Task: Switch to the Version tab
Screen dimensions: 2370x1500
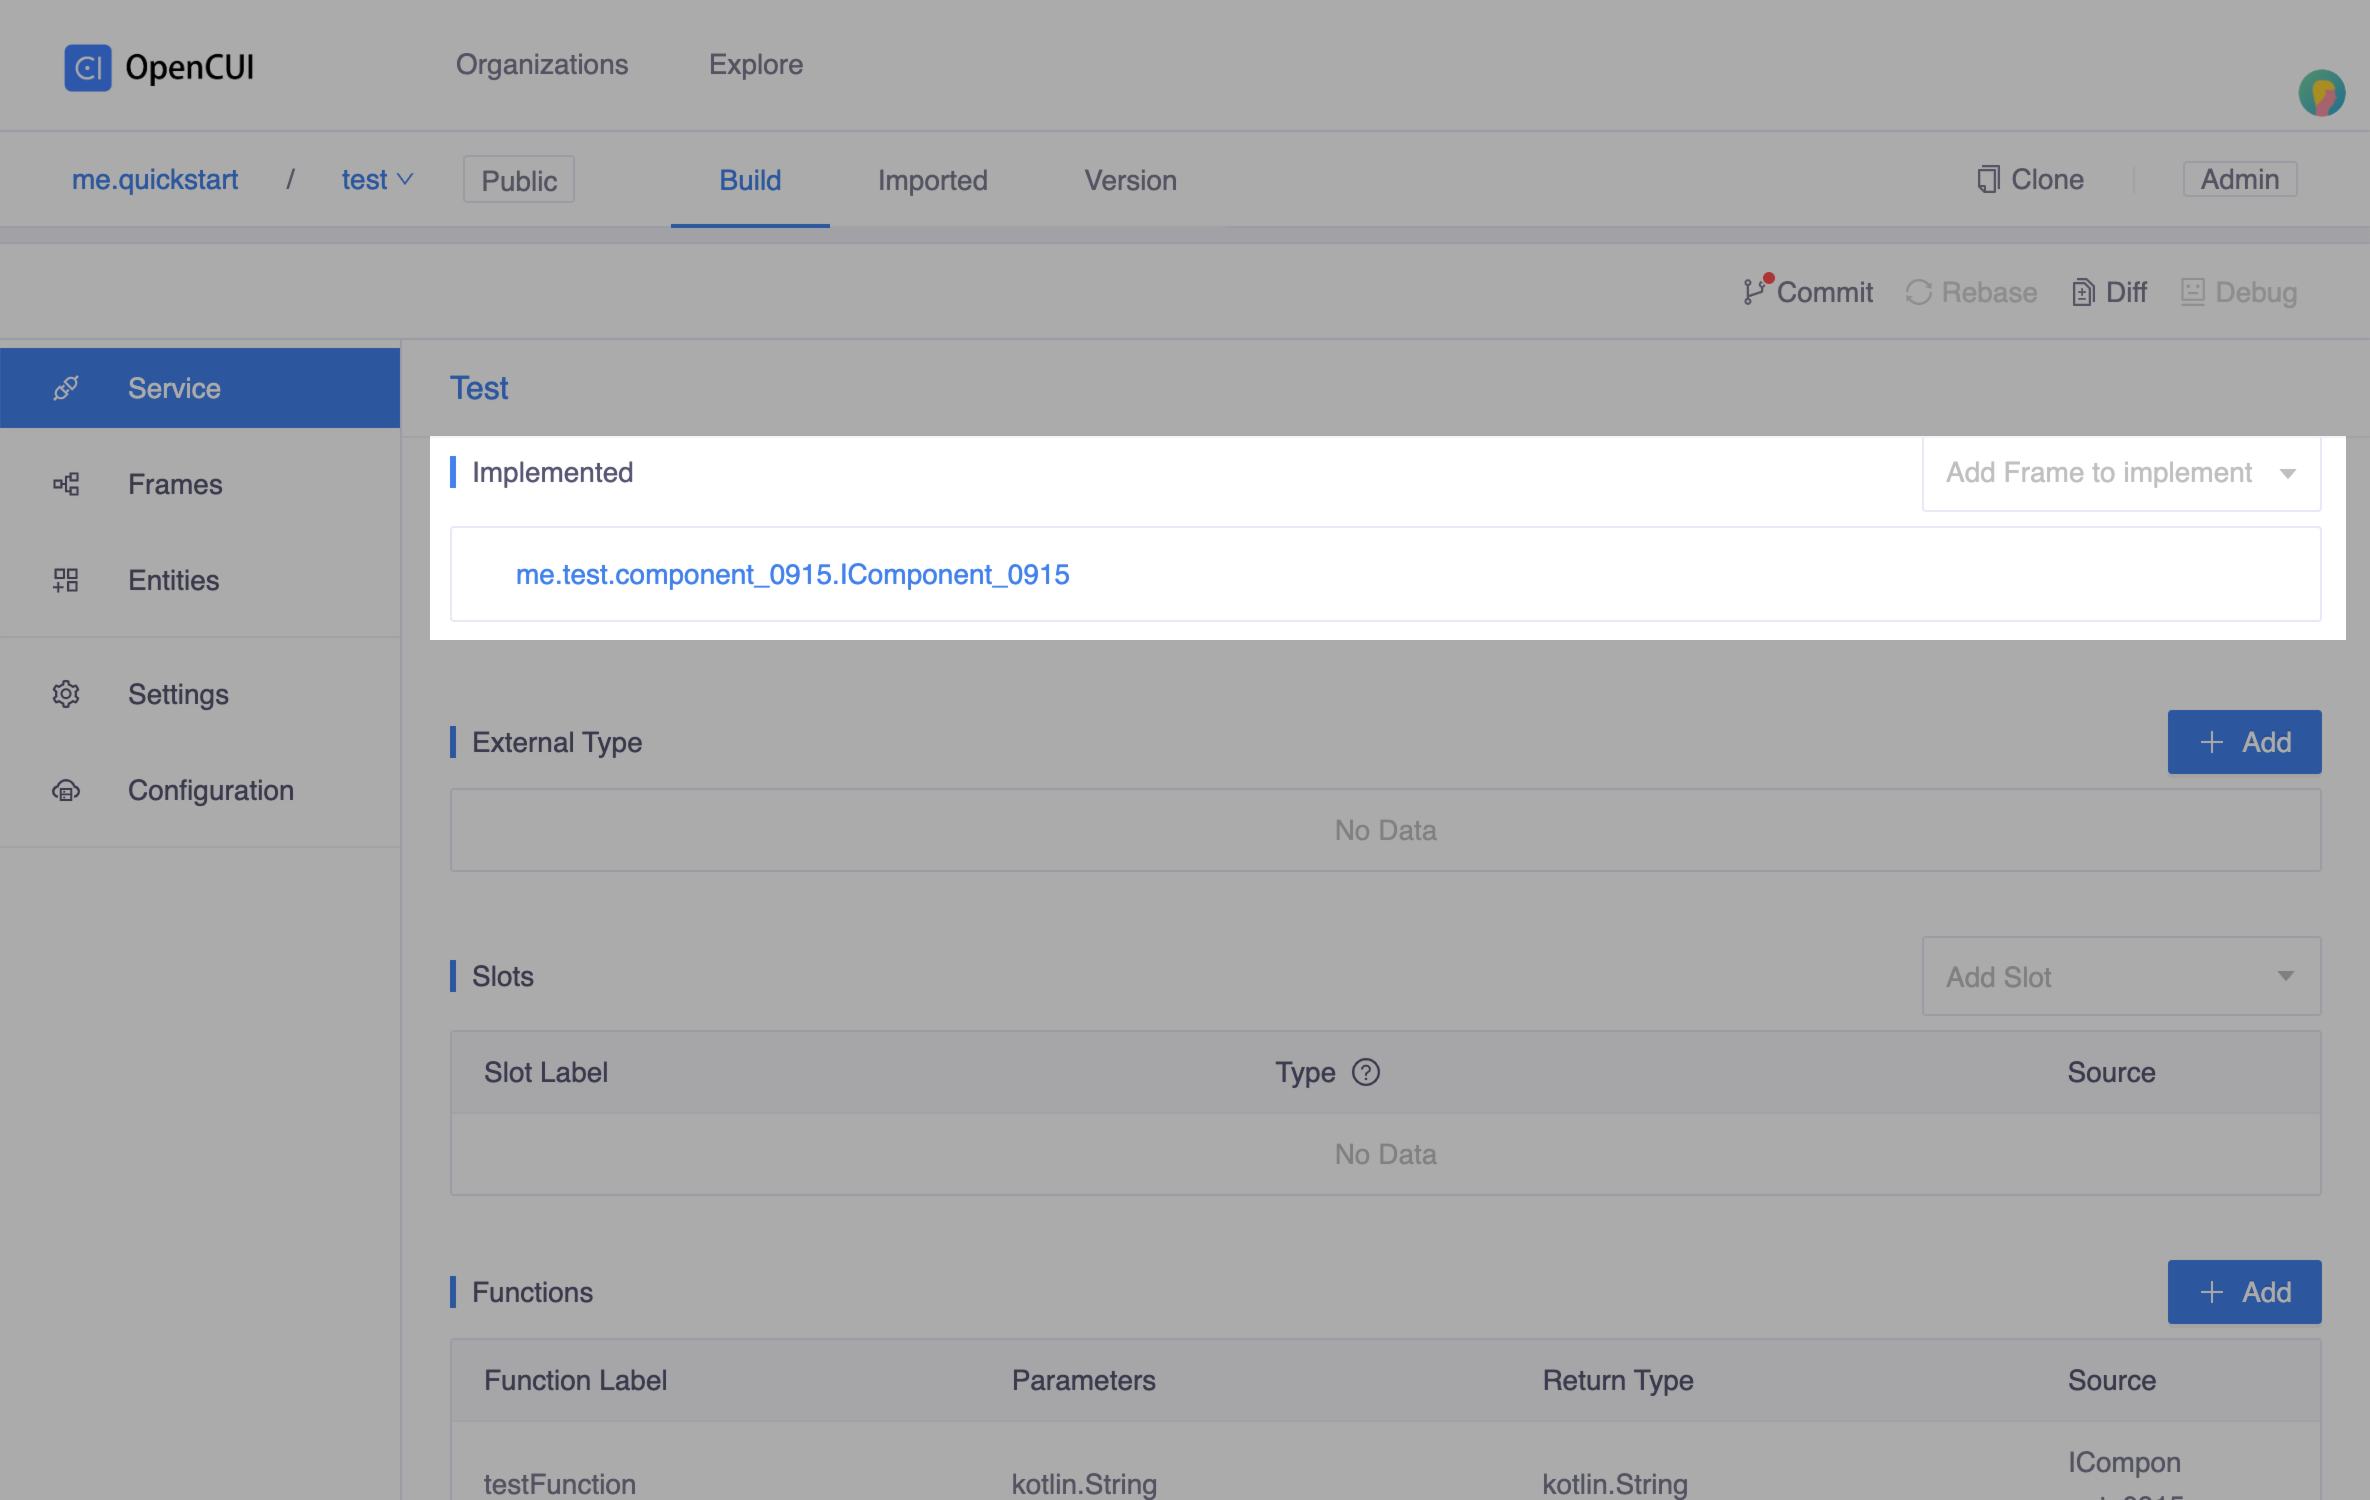Action: [x=1128, y=180]
